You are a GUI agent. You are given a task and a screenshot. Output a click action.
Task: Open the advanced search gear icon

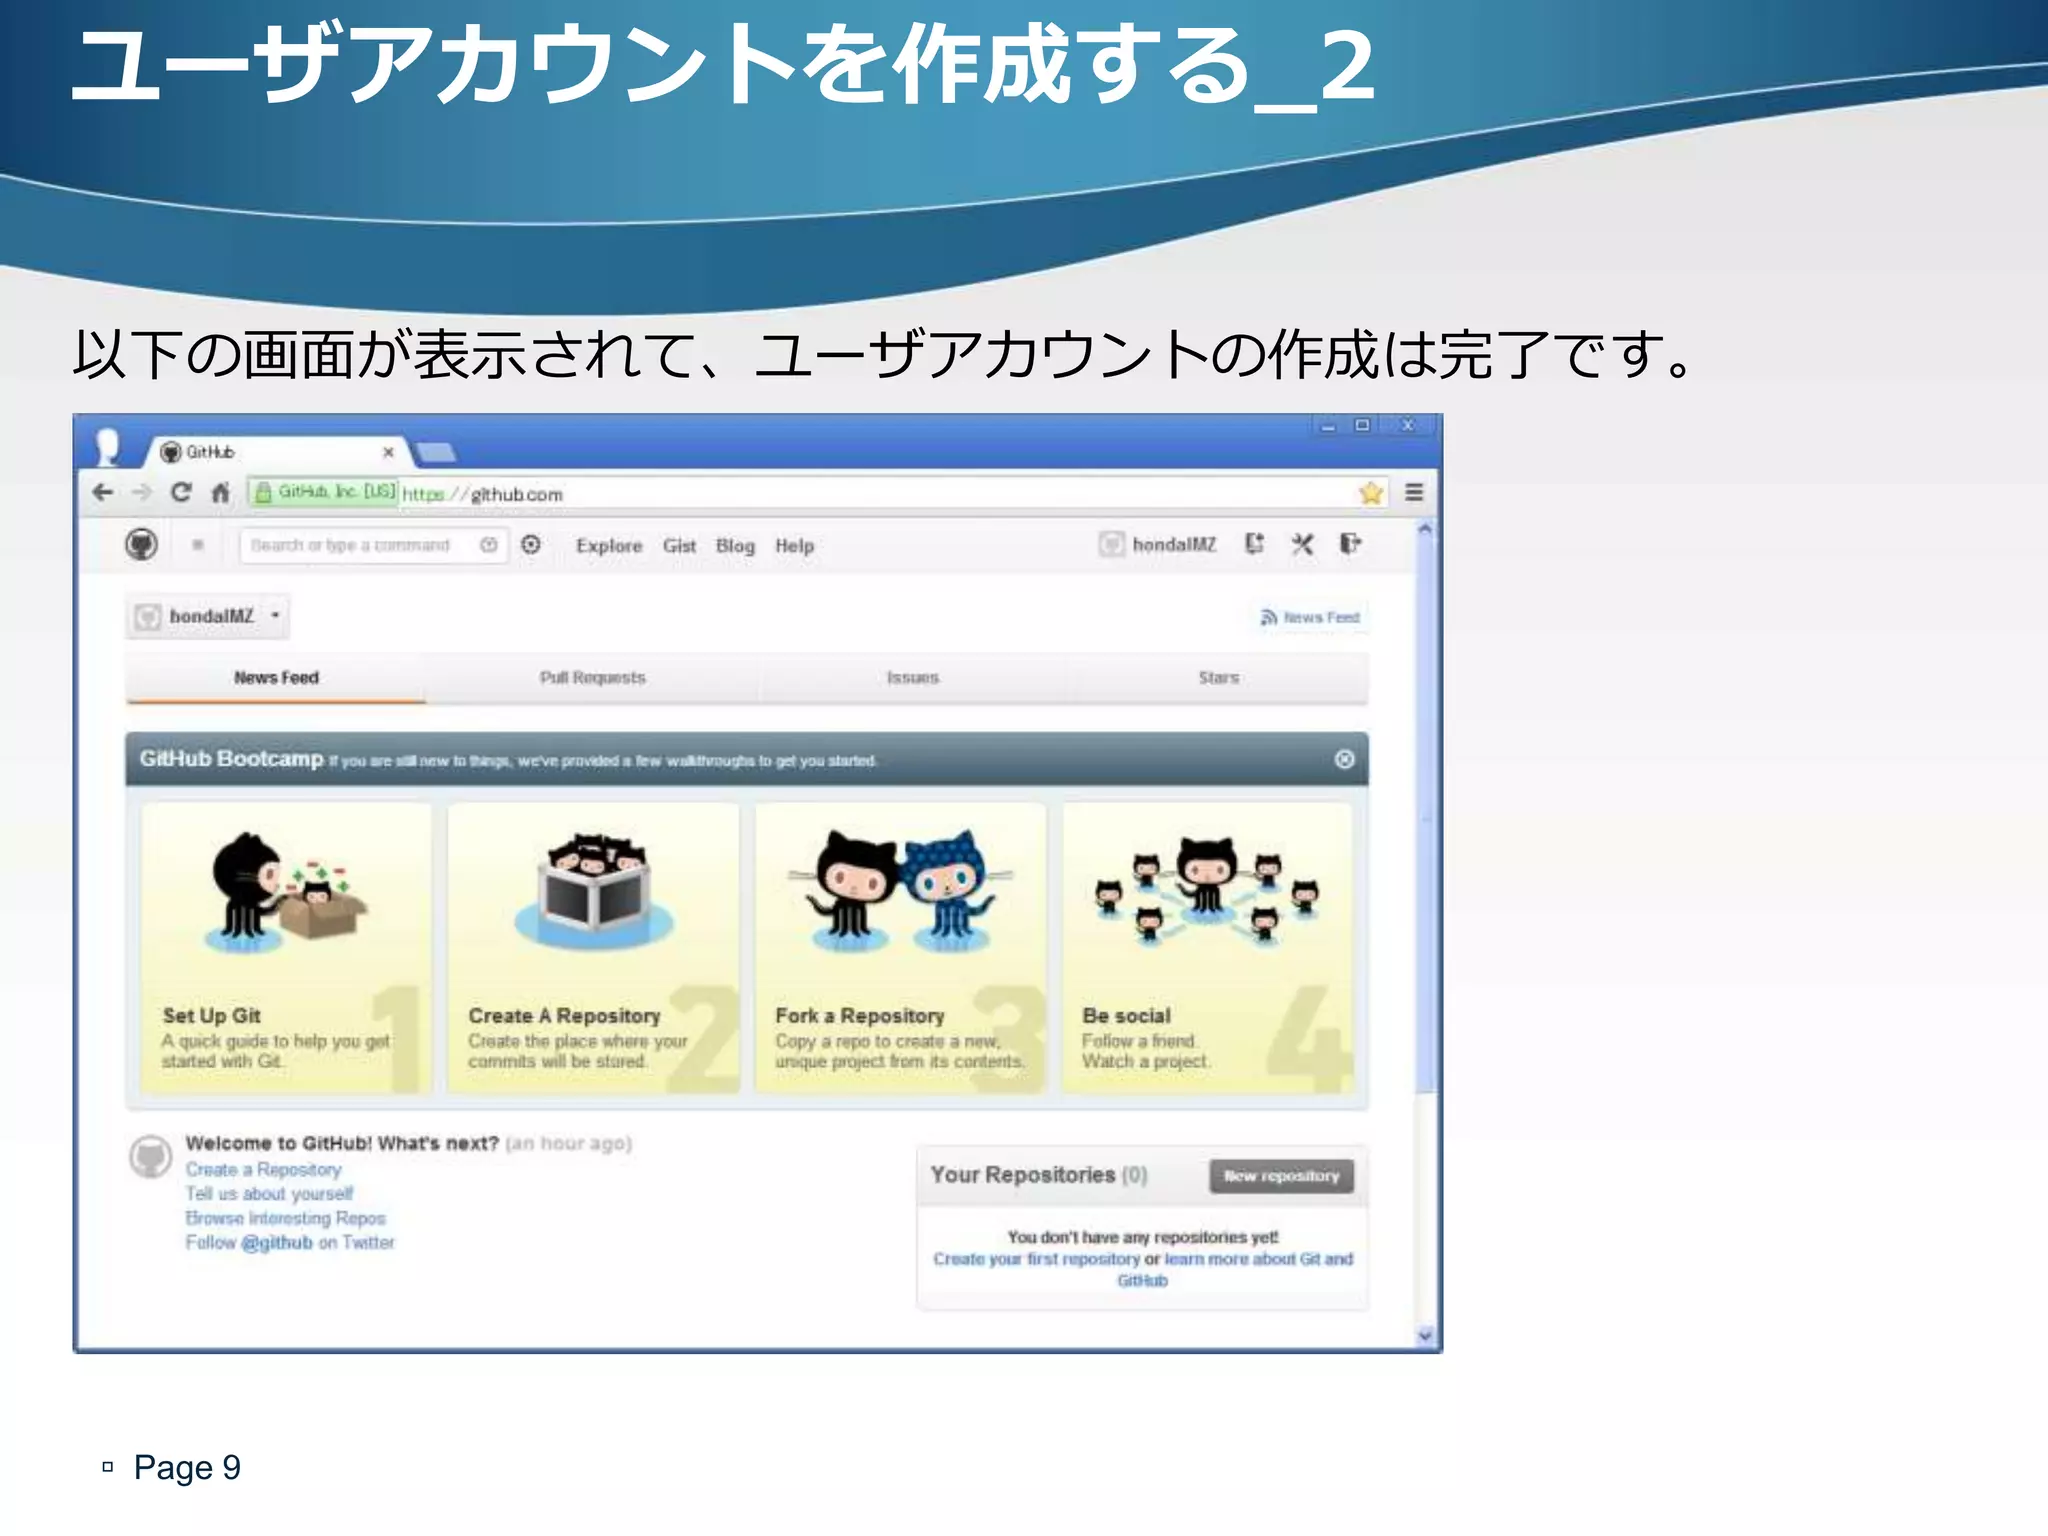click(531, 544)
